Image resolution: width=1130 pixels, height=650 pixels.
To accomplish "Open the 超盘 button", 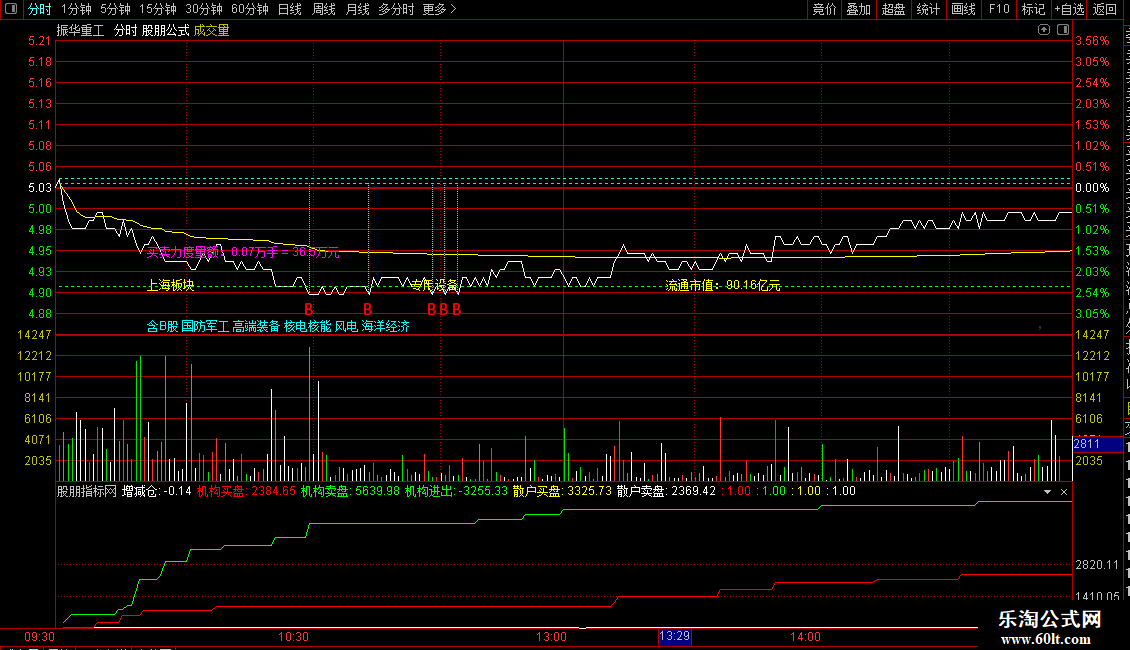I will point(894,9).
